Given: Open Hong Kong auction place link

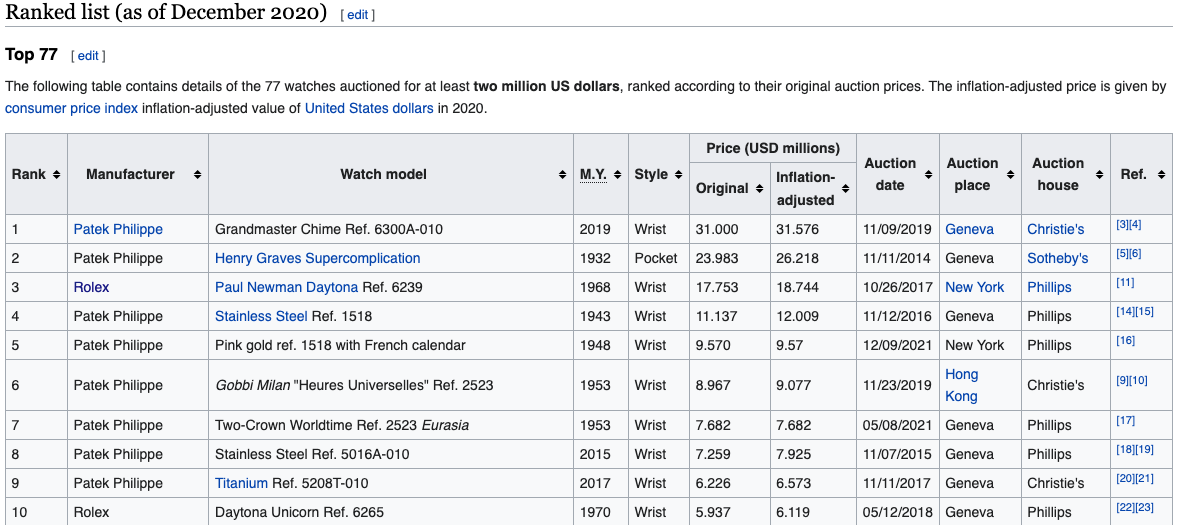Looking at the screenshot, I should 962,385.
